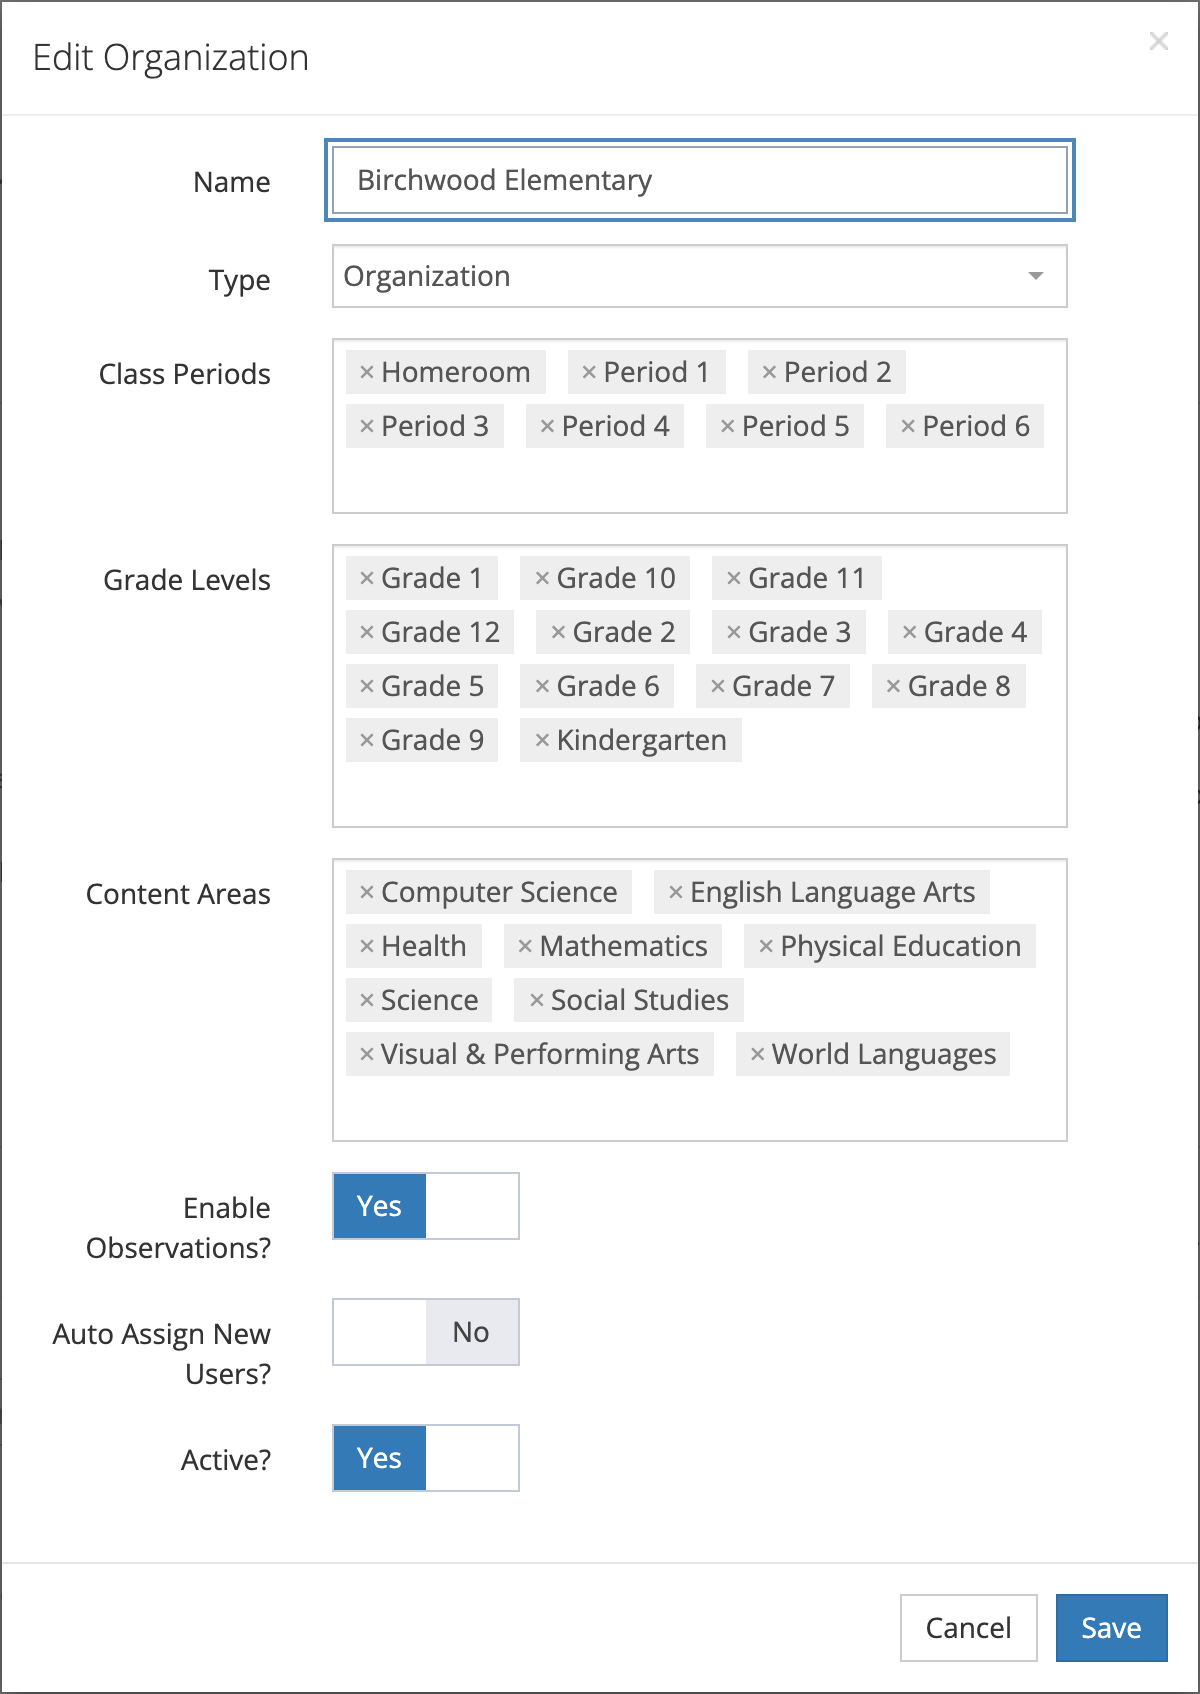Close the Edit Organization dialog
Viewport: 1200px width, 1694px height.
[x=1158, y=42]
